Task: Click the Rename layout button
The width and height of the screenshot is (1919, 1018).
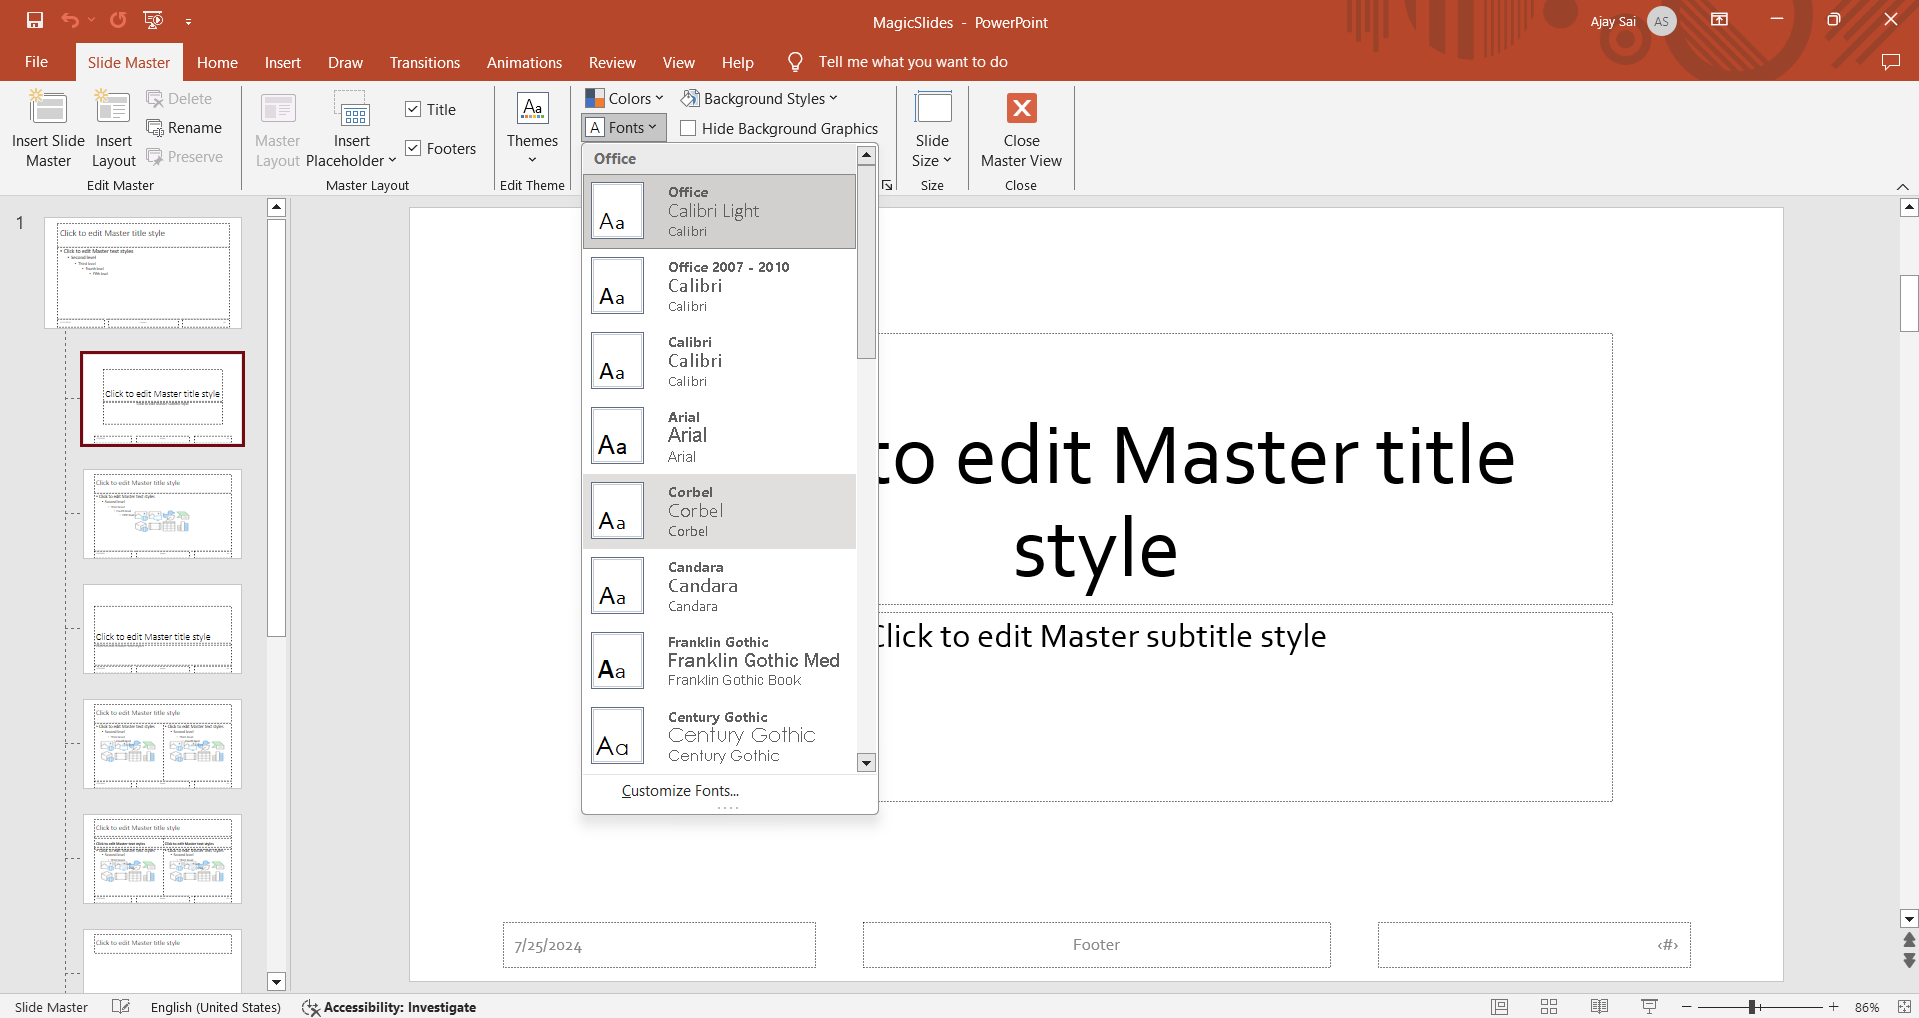Action: pos(184,128)
